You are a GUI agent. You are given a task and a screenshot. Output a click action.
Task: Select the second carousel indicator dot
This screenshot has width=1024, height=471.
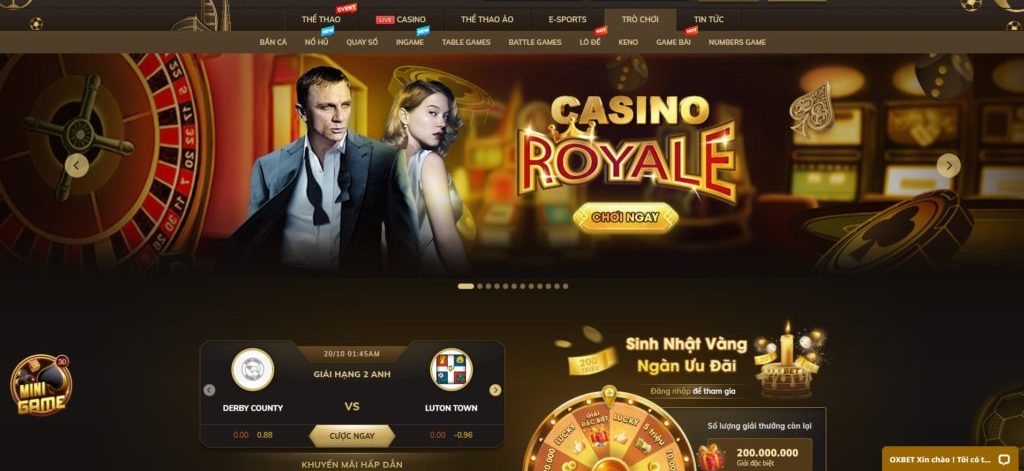(x=480, y=286)
